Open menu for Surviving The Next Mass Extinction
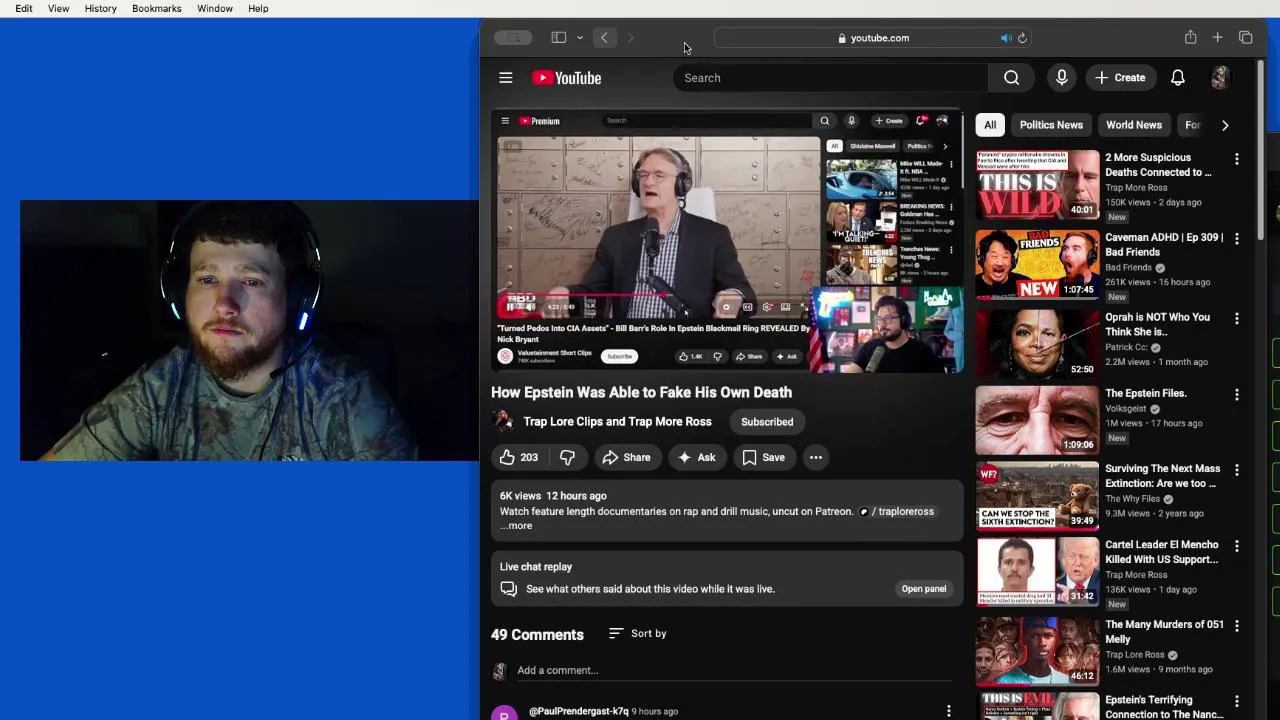Image resolution: width=1280 pixels, height=720 pixels. point(1237,470)
